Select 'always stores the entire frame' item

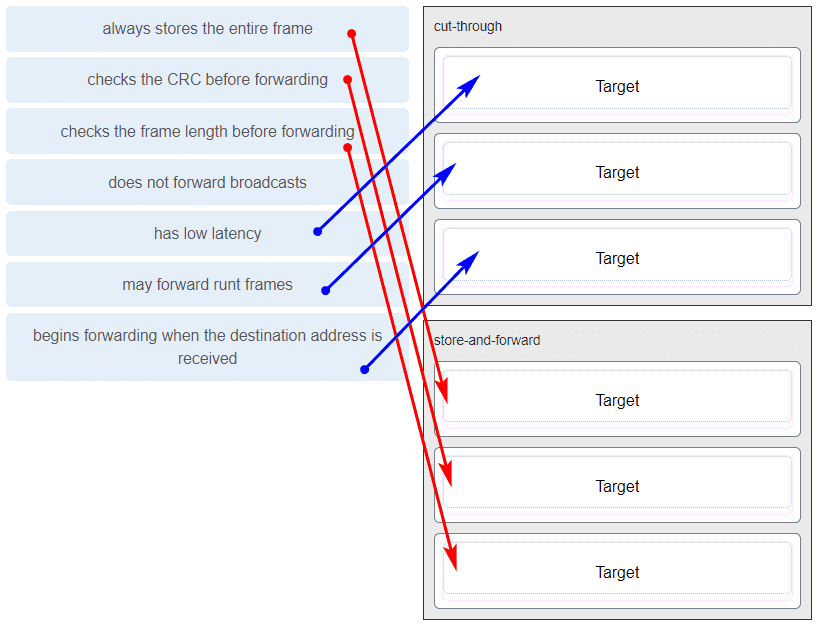tap(207, 29)
